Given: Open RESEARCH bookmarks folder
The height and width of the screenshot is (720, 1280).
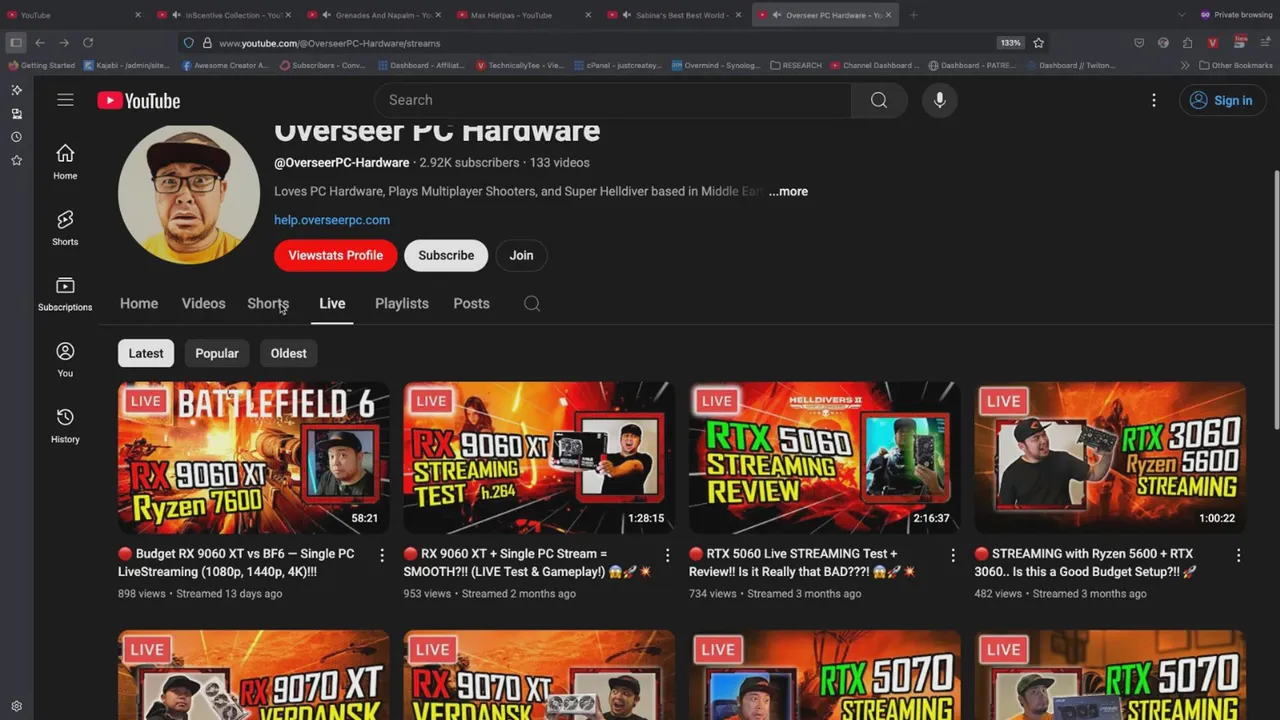Looking at the screenshot, I should tap(796, 65).
